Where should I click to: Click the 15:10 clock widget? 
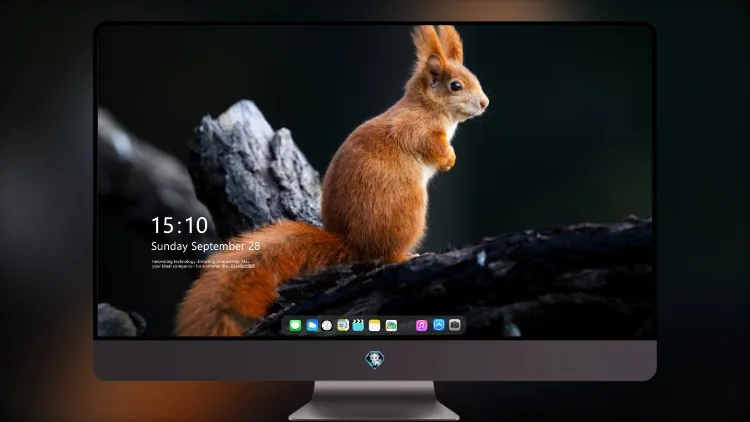coord(179,225)
